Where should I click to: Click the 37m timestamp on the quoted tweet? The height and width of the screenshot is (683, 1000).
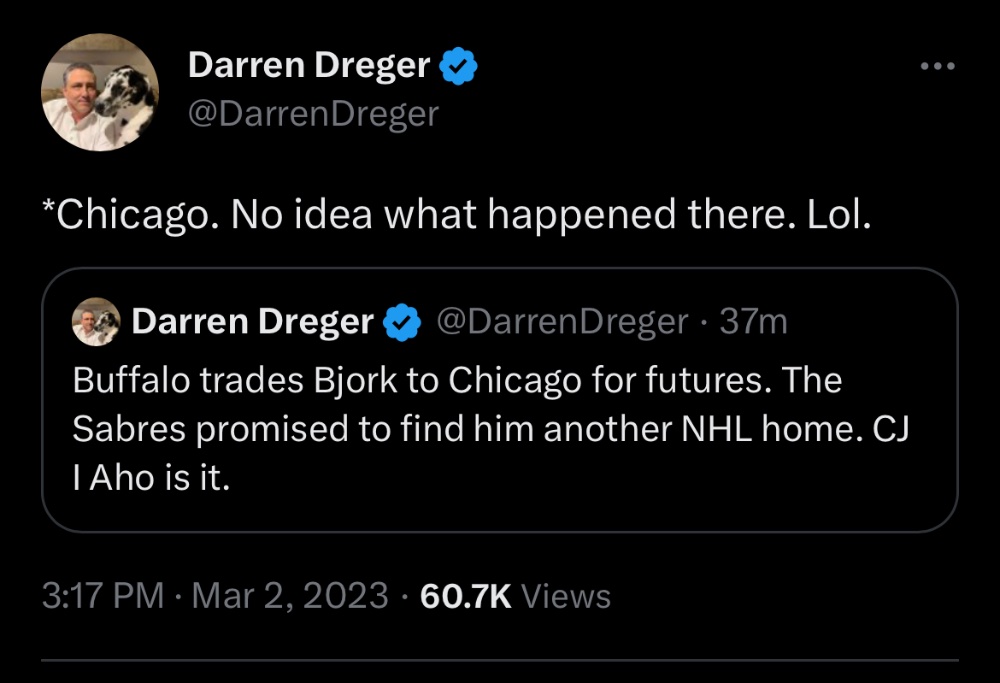pyautogui.click(x=754, y=322)
